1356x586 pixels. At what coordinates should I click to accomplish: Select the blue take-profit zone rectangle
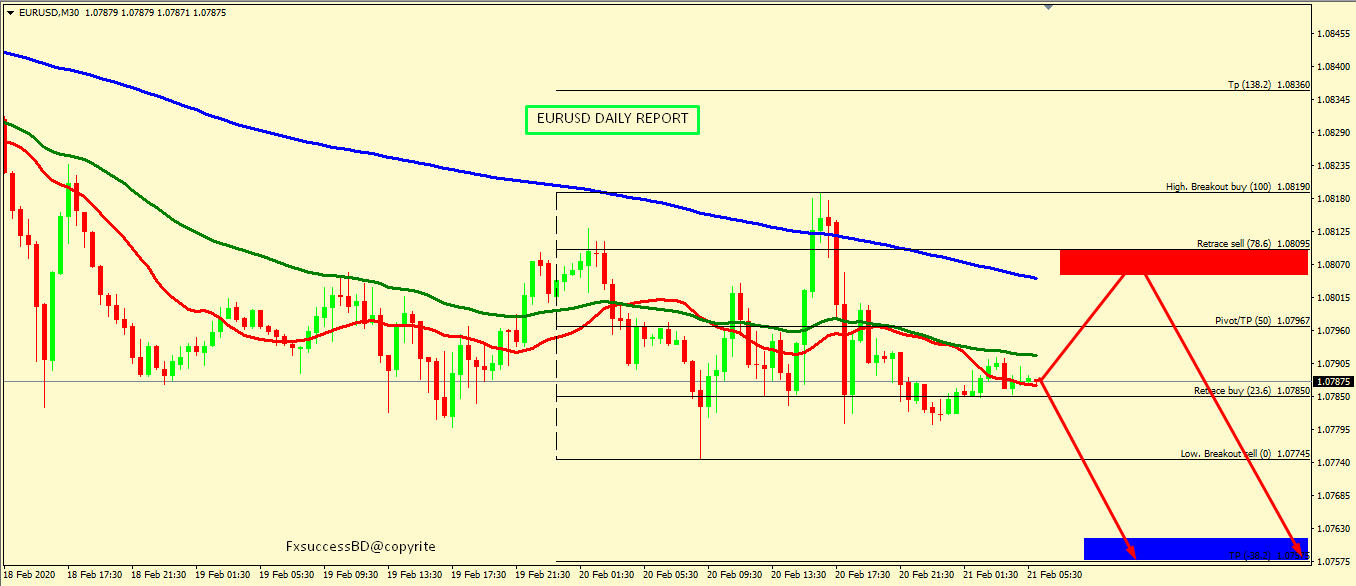pos(1195,548)
